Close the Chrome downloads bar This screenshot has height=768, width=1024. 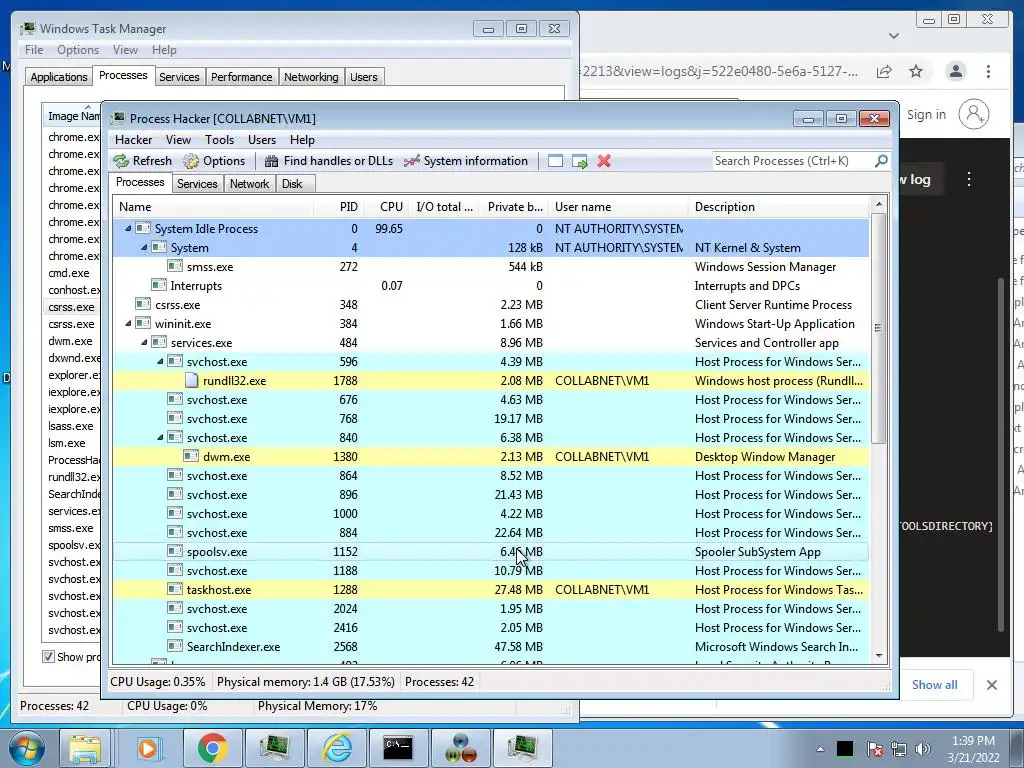991,685
